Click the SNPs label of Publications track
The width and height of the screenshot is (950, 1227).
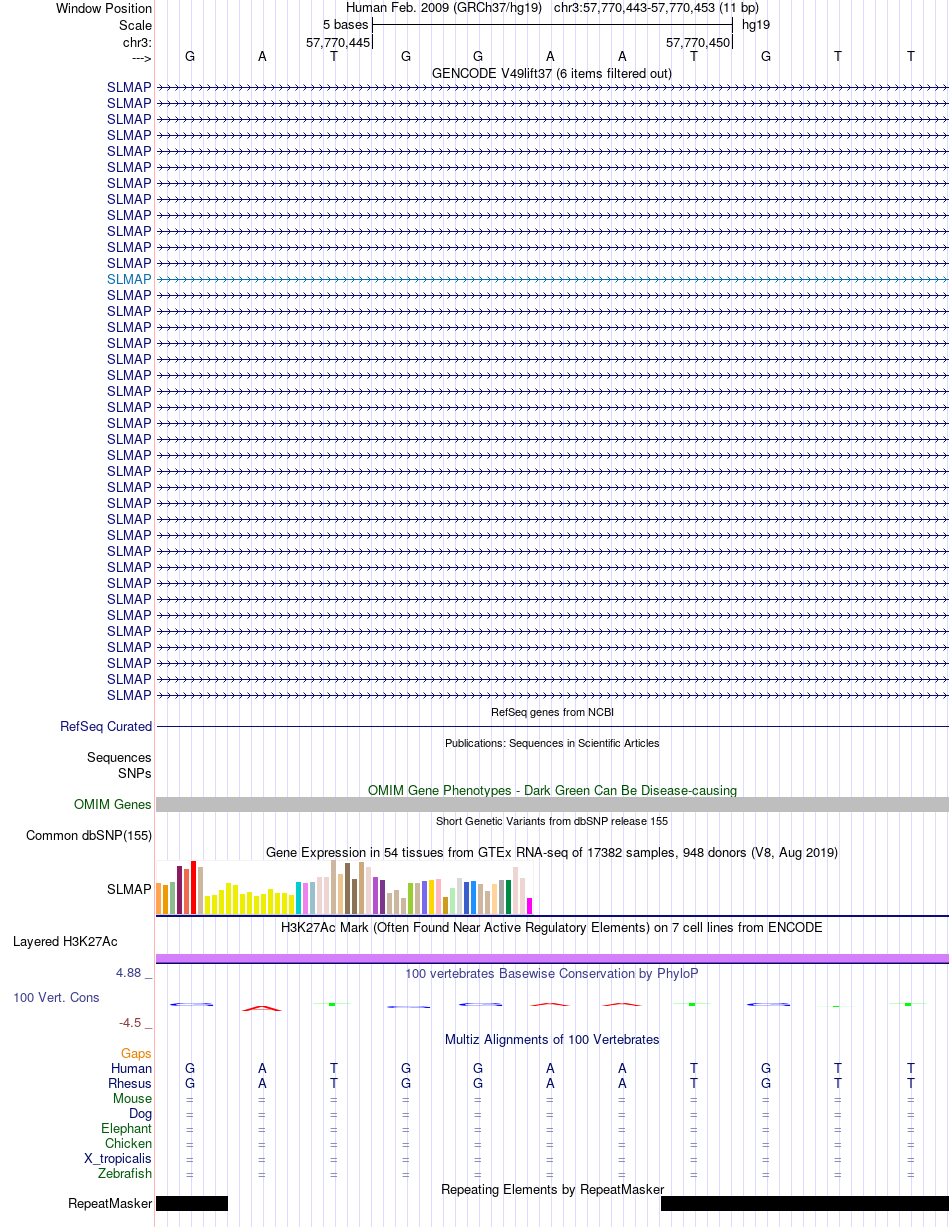click(x=135, y=773)
